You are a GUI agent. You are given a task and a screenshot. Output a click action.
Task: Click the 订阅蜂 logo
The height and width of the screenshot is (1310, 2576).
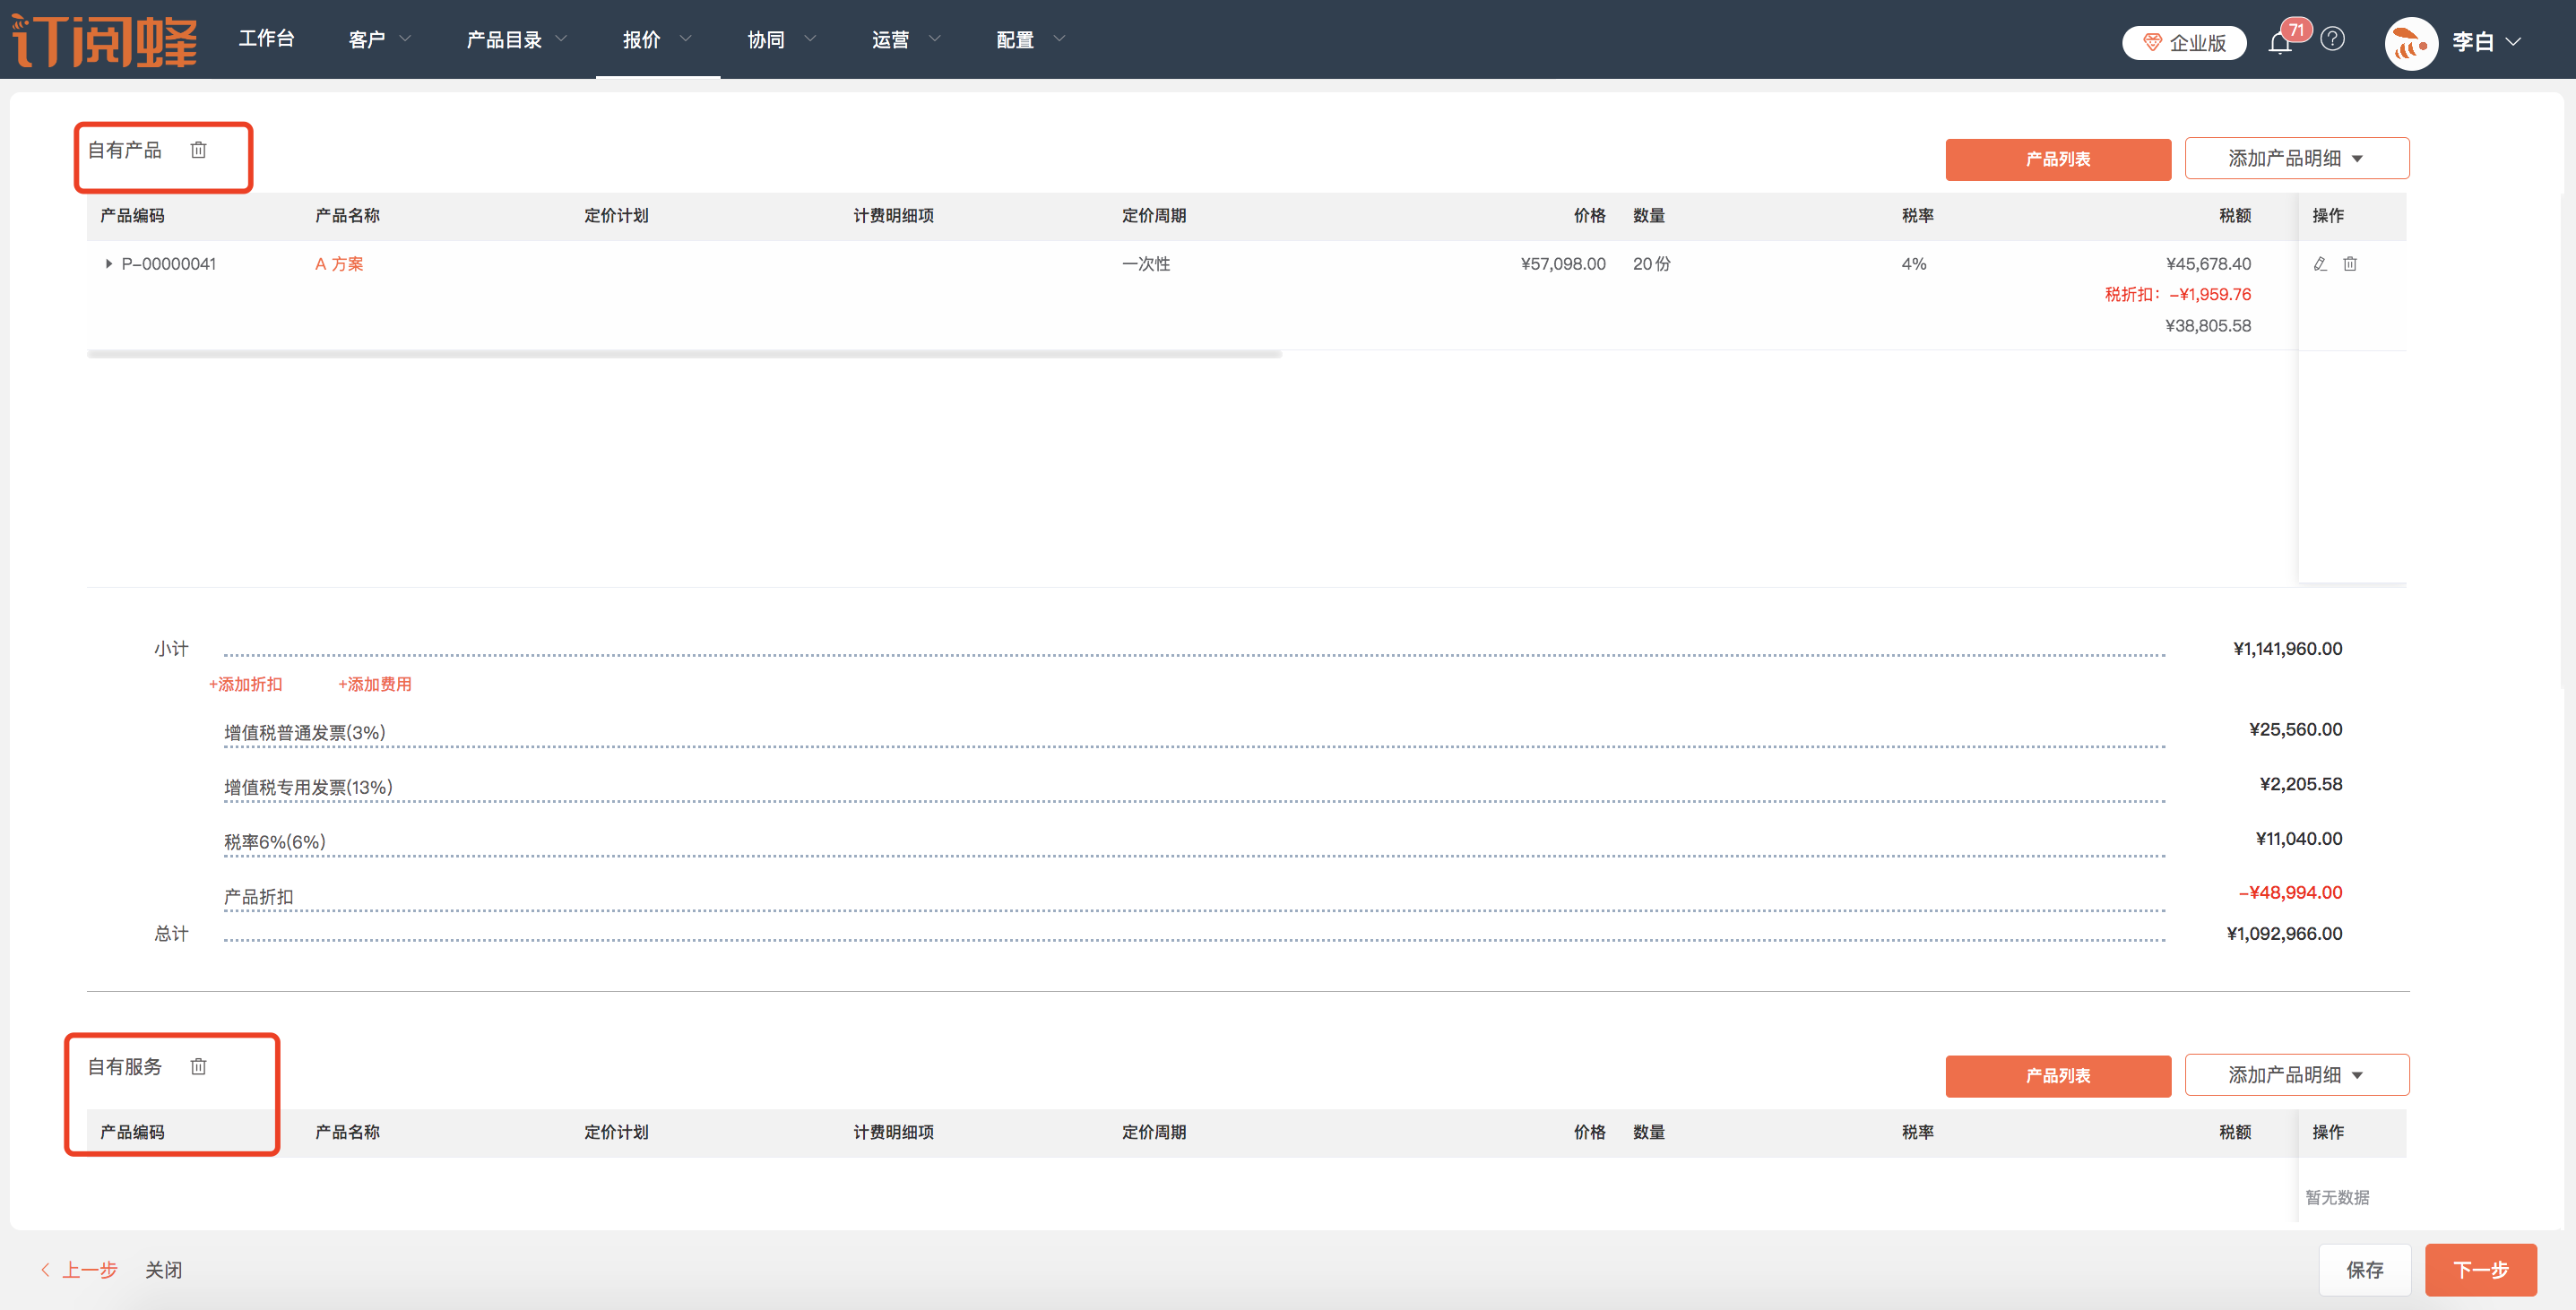[105, 40]
